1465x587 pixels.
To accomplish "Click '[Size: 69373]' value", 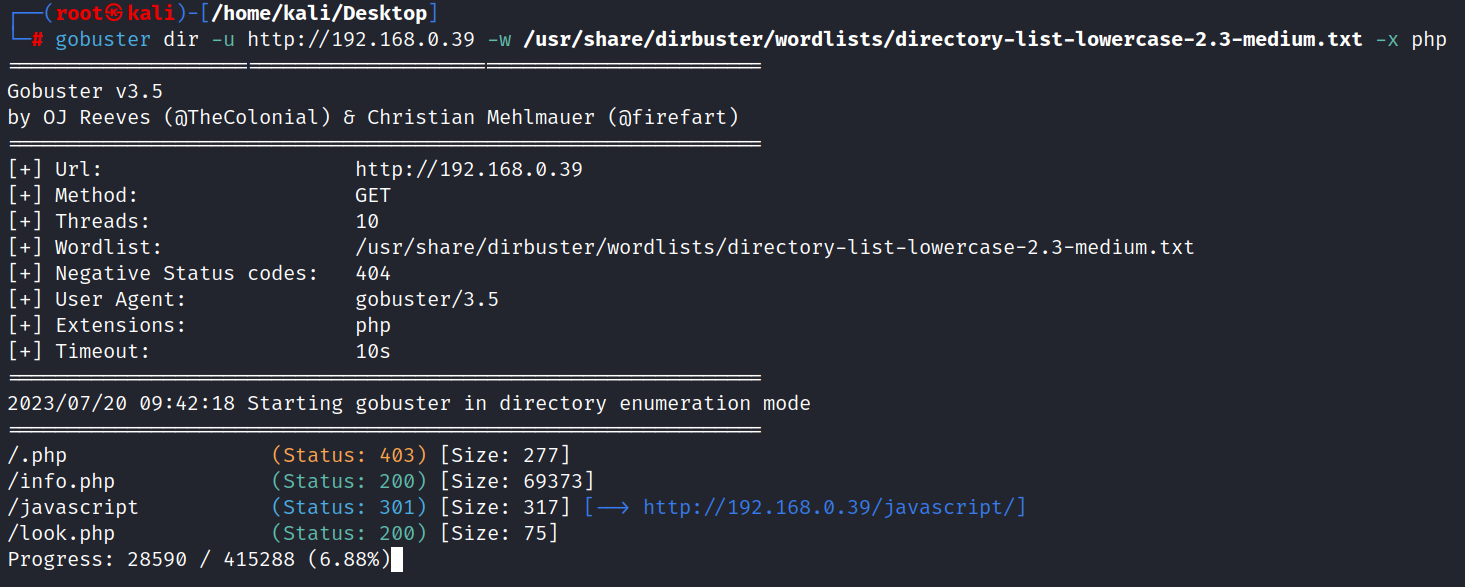I will 517,481.
